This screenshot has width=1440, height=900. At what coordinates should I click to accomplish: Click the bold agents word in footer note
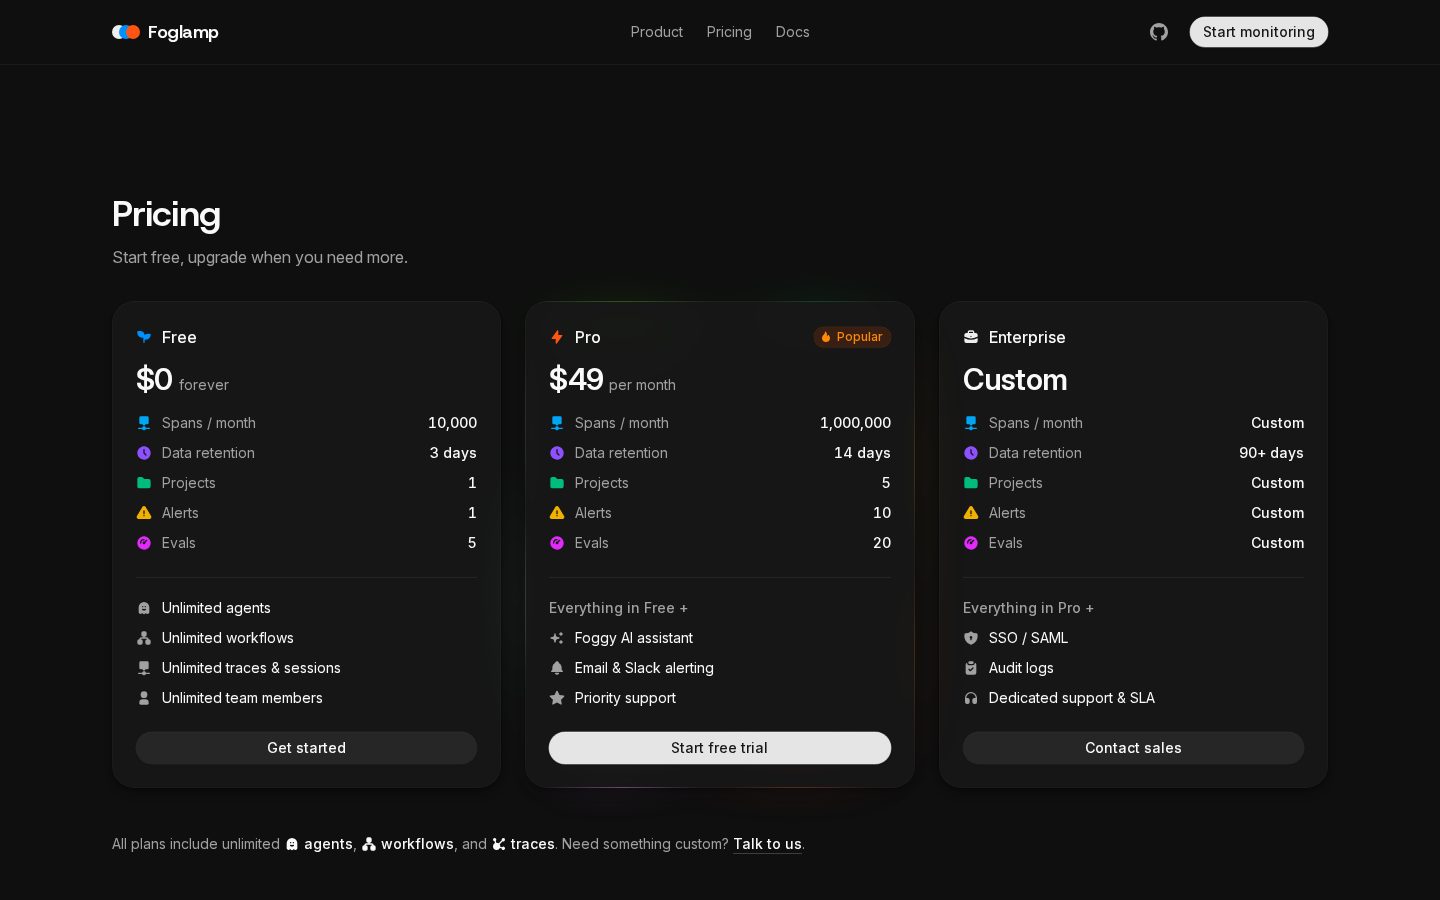click(x=328, y=844)
